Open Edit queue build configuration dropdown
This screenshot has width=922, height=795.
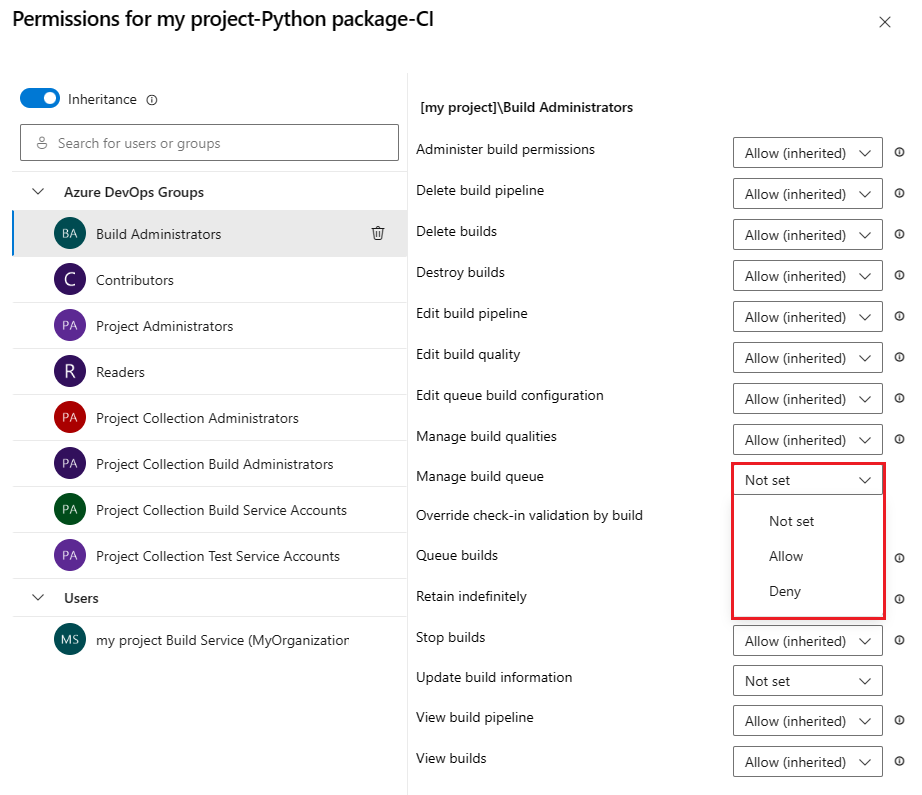pos(807,399)
